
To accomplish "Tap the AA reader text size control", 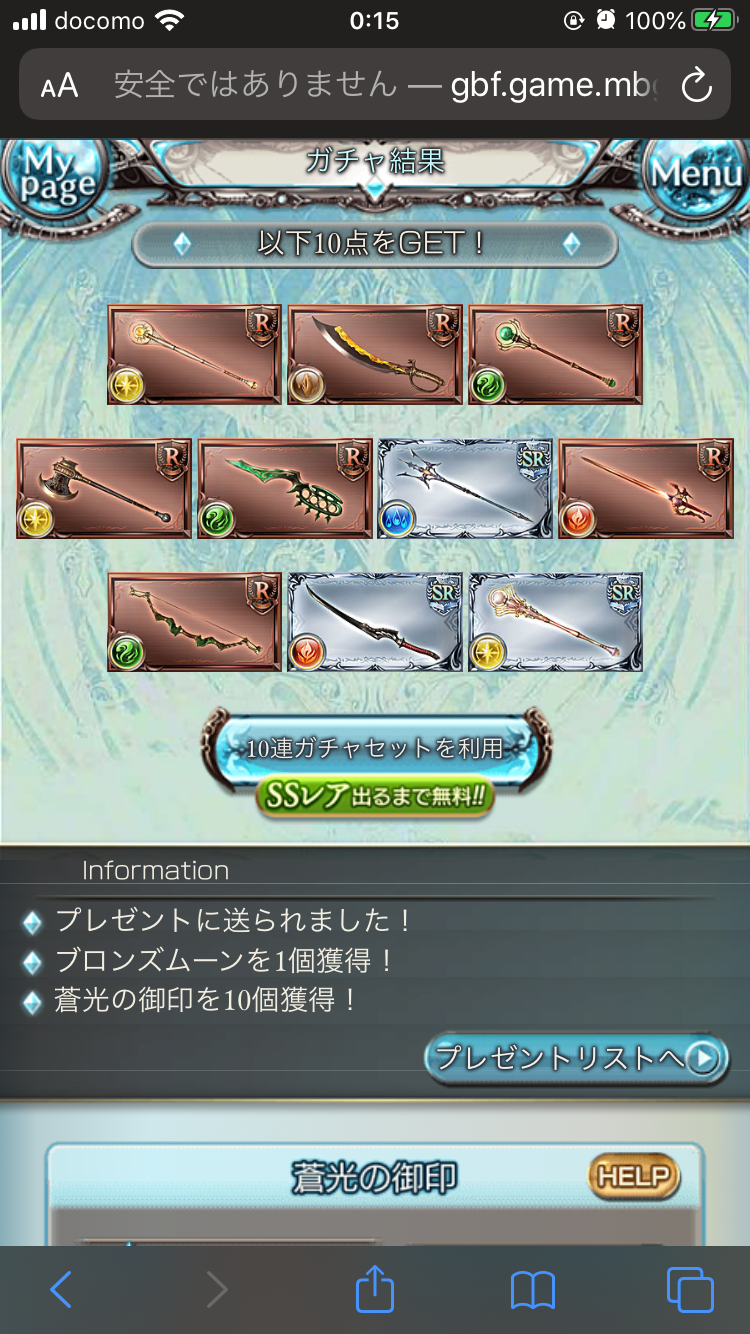I will click(59, 86).
